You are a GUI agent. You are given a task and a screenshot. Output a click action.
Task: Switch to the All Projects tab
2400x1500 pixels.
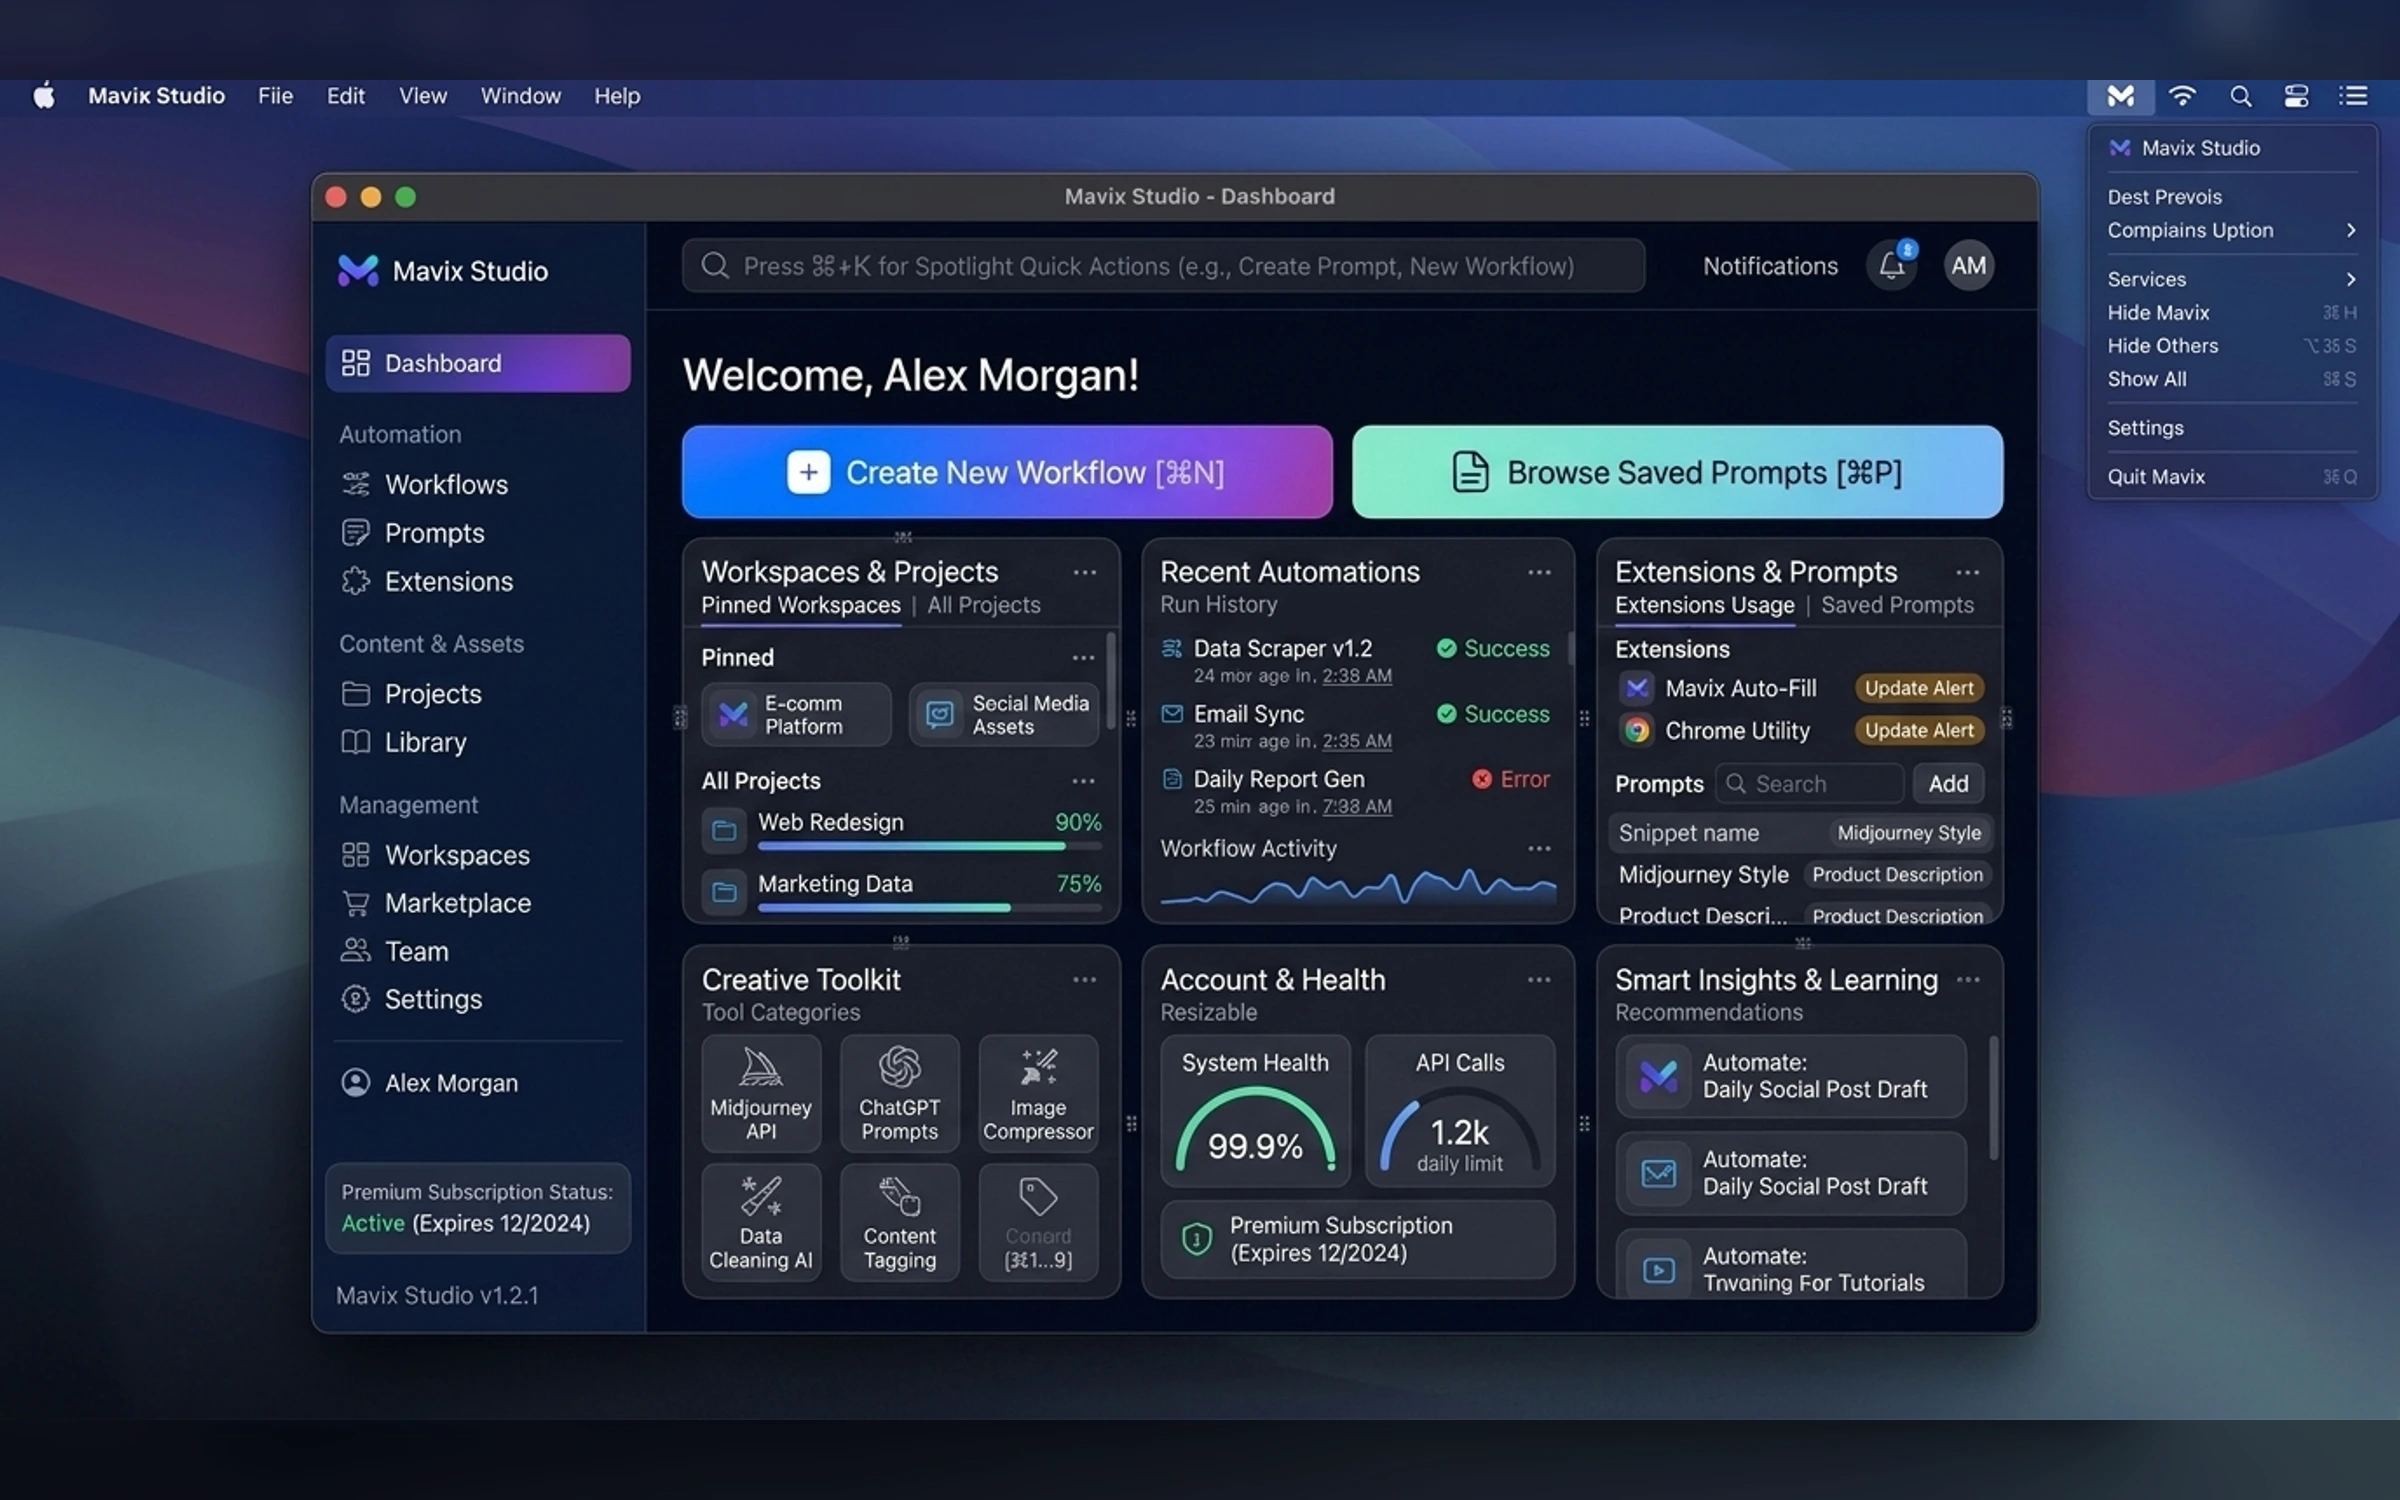[x=984, y=605]
